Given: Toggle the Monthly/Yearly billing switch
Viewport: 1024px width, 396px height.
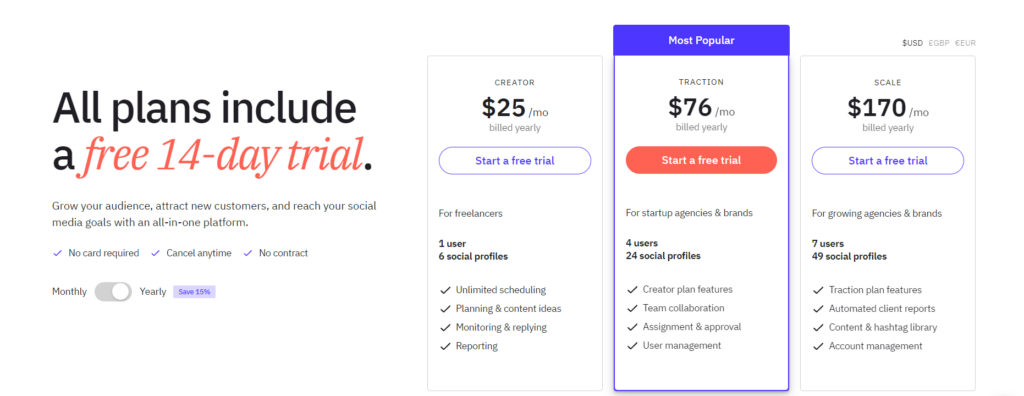Looking at the screenshot, I should point(113,291).
